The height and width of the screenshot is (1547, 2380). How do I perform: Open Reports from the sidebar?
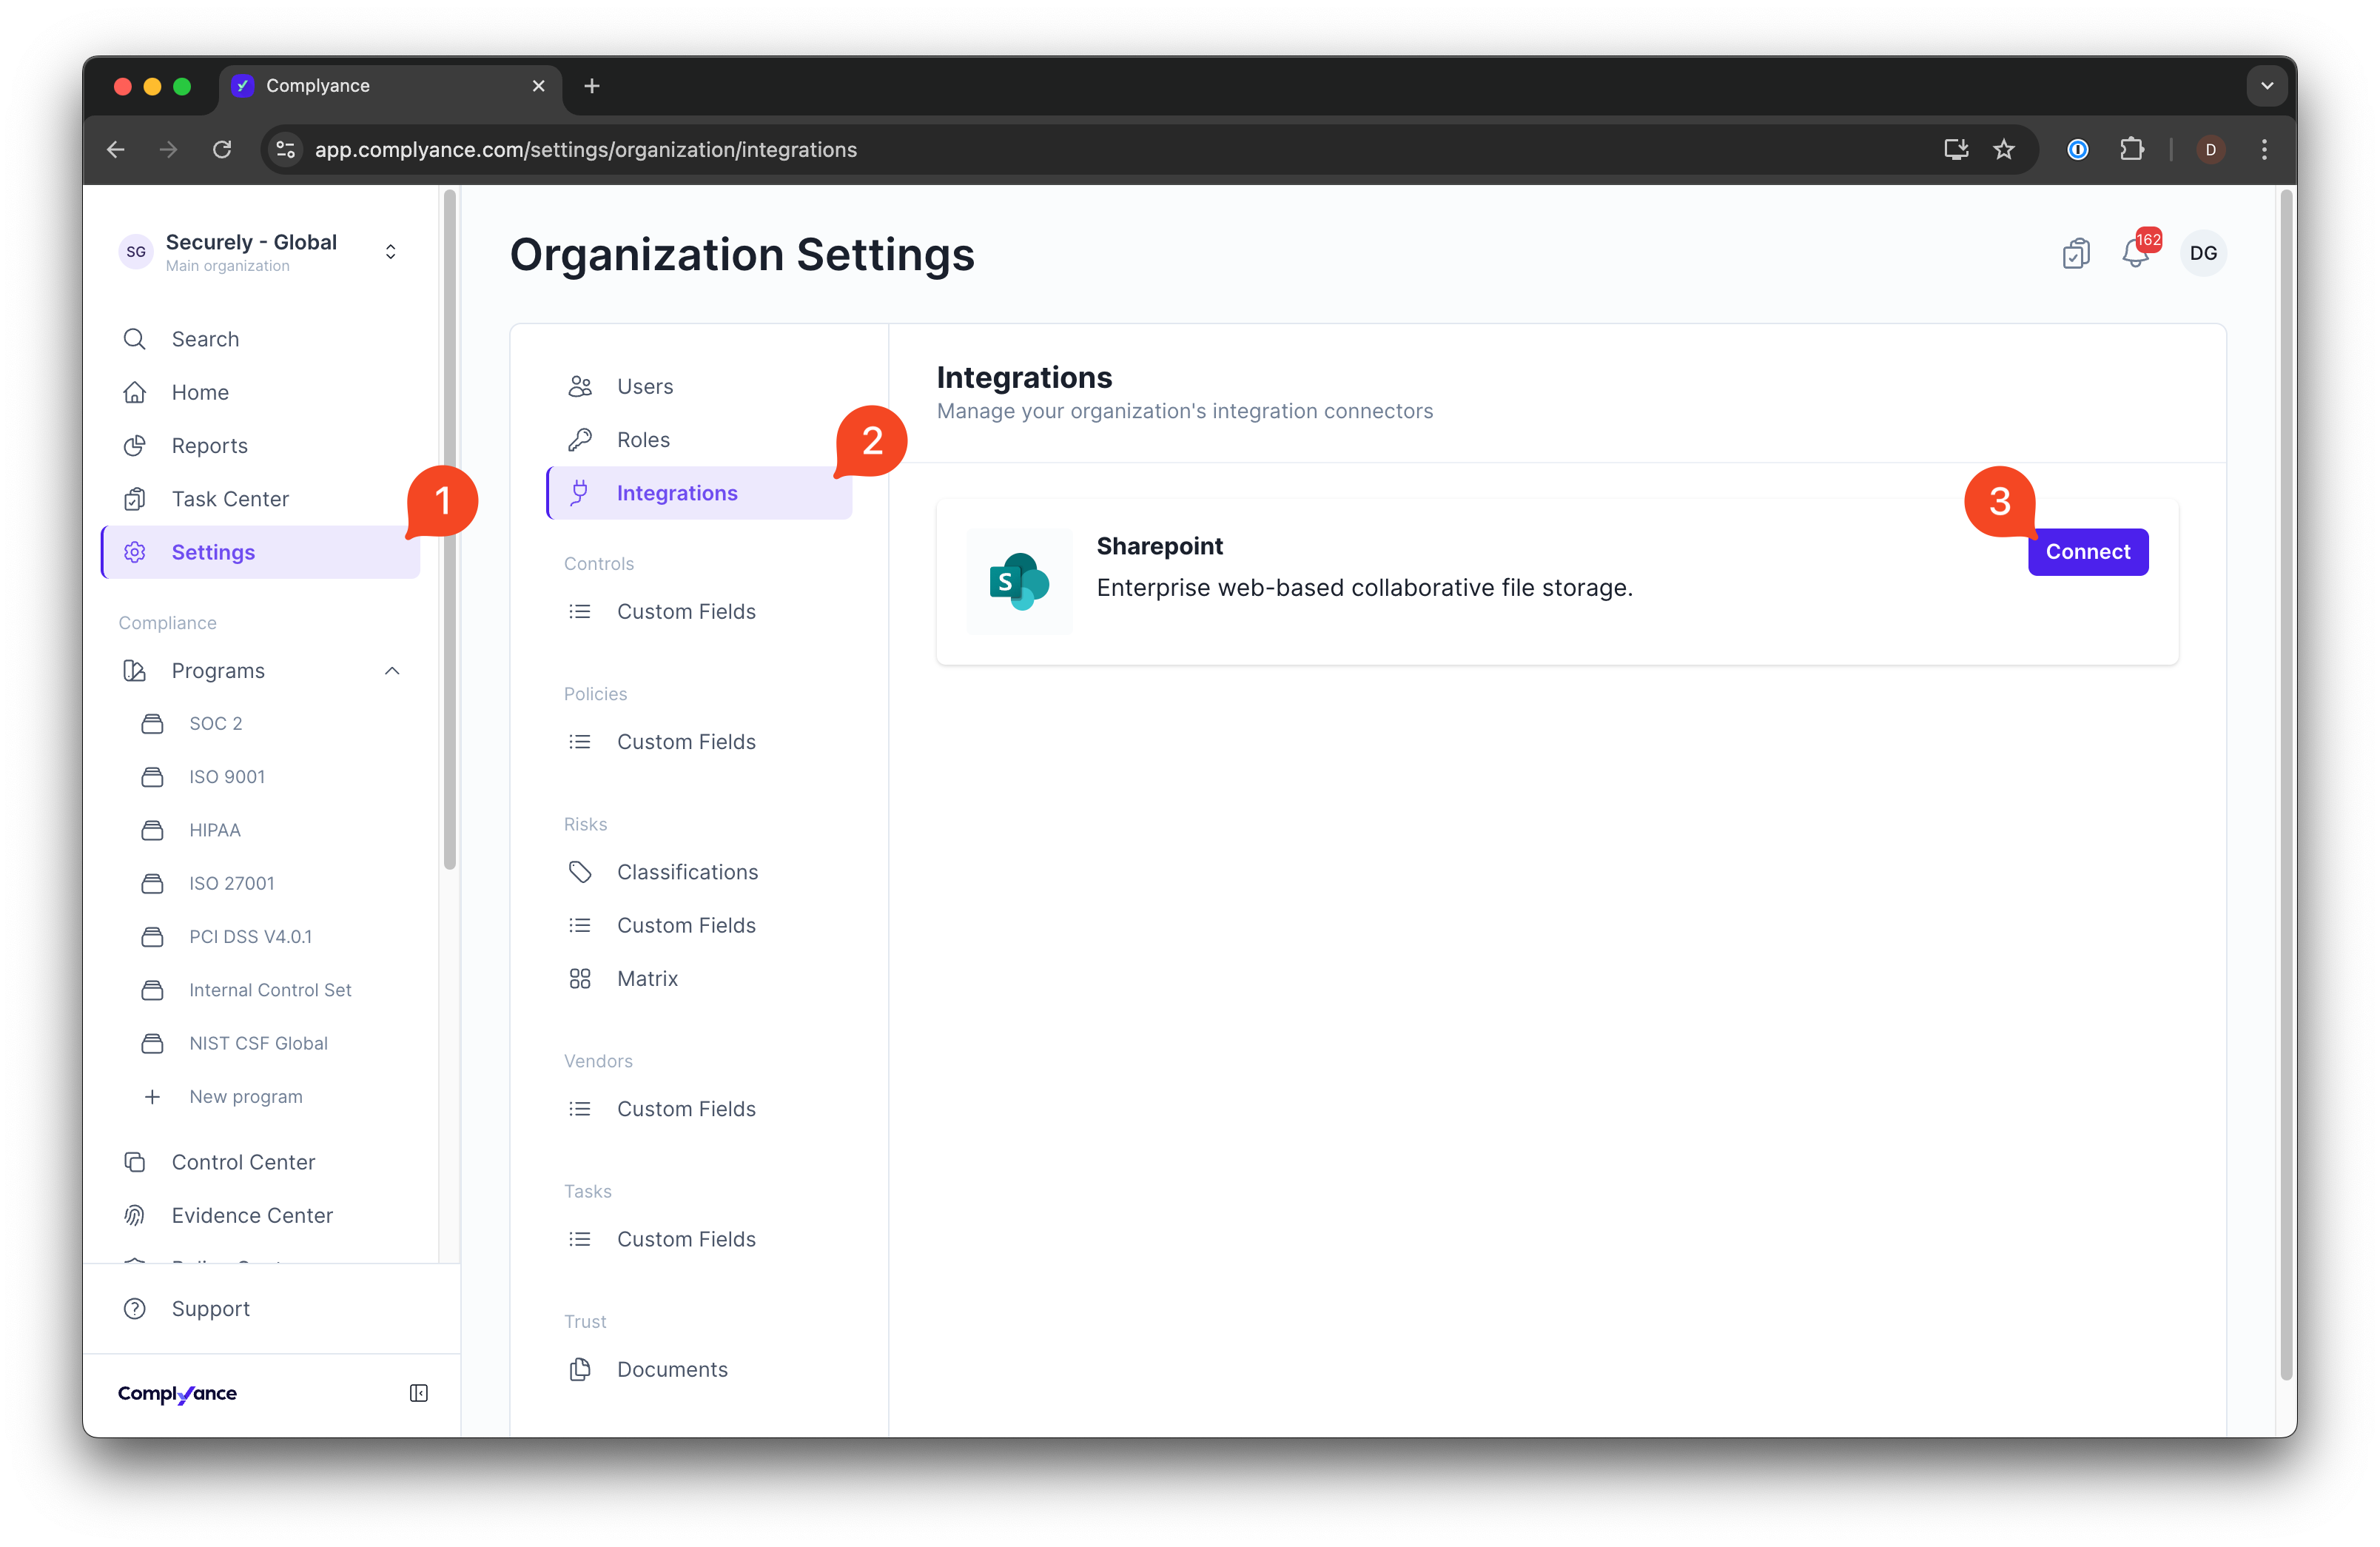coord(260,445)
